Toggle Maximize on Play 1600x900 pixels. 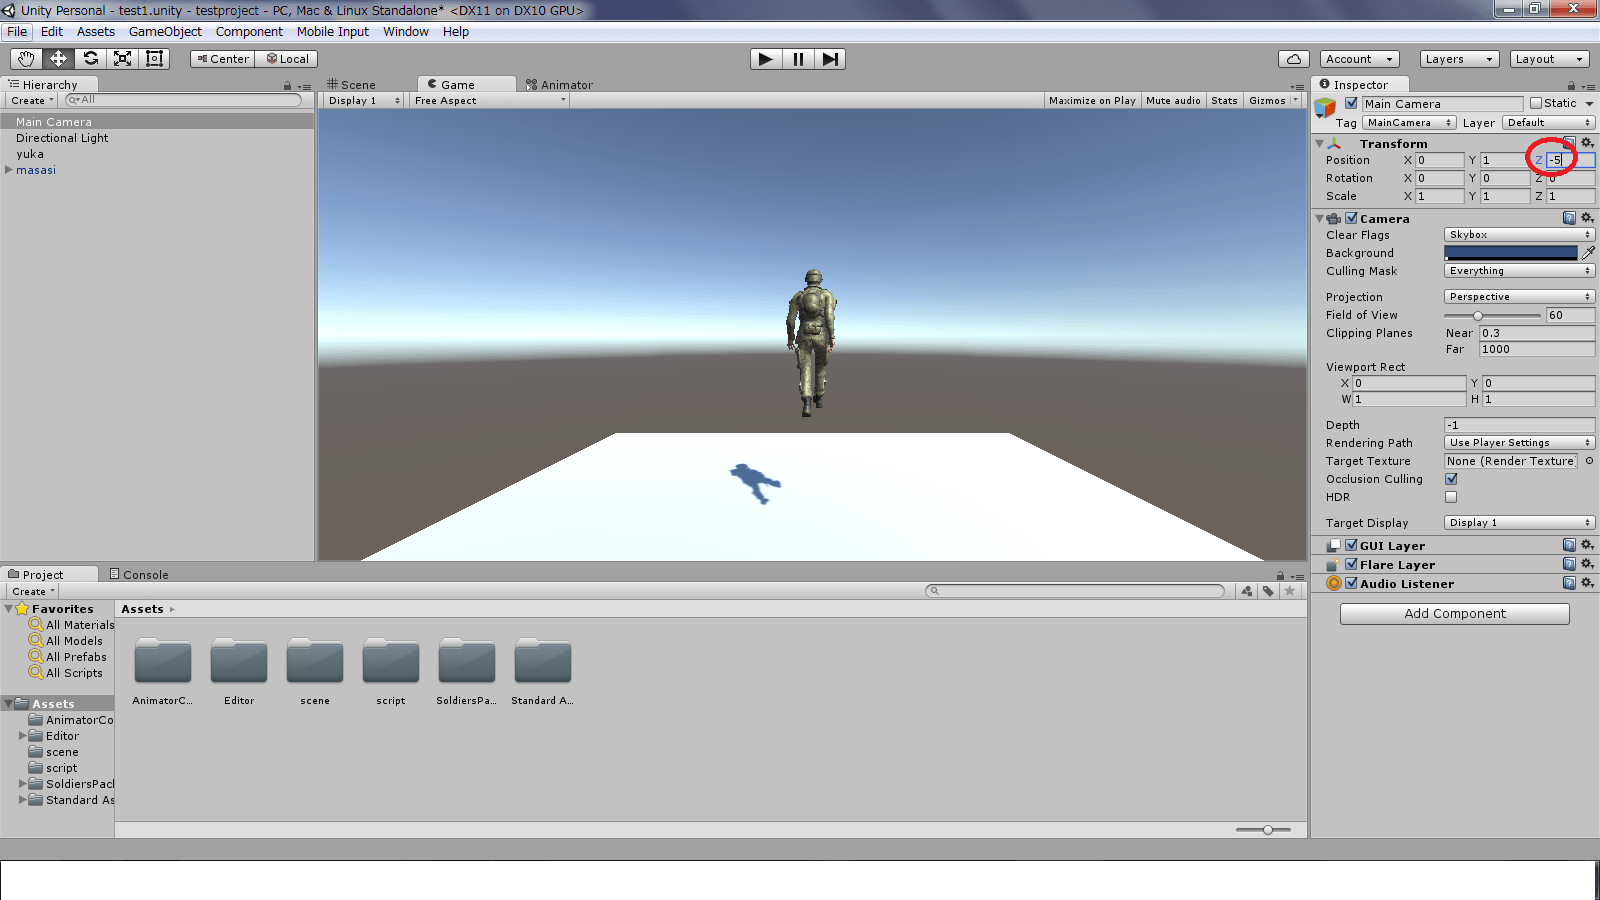coord(1092,100)
